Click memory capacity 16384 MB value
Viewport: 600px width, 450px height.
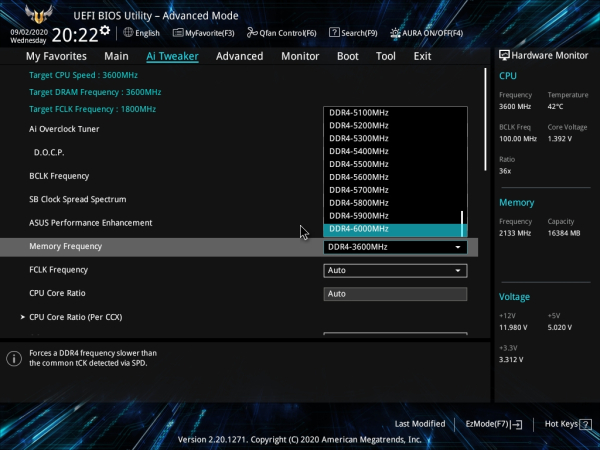(x=564, y=233)
